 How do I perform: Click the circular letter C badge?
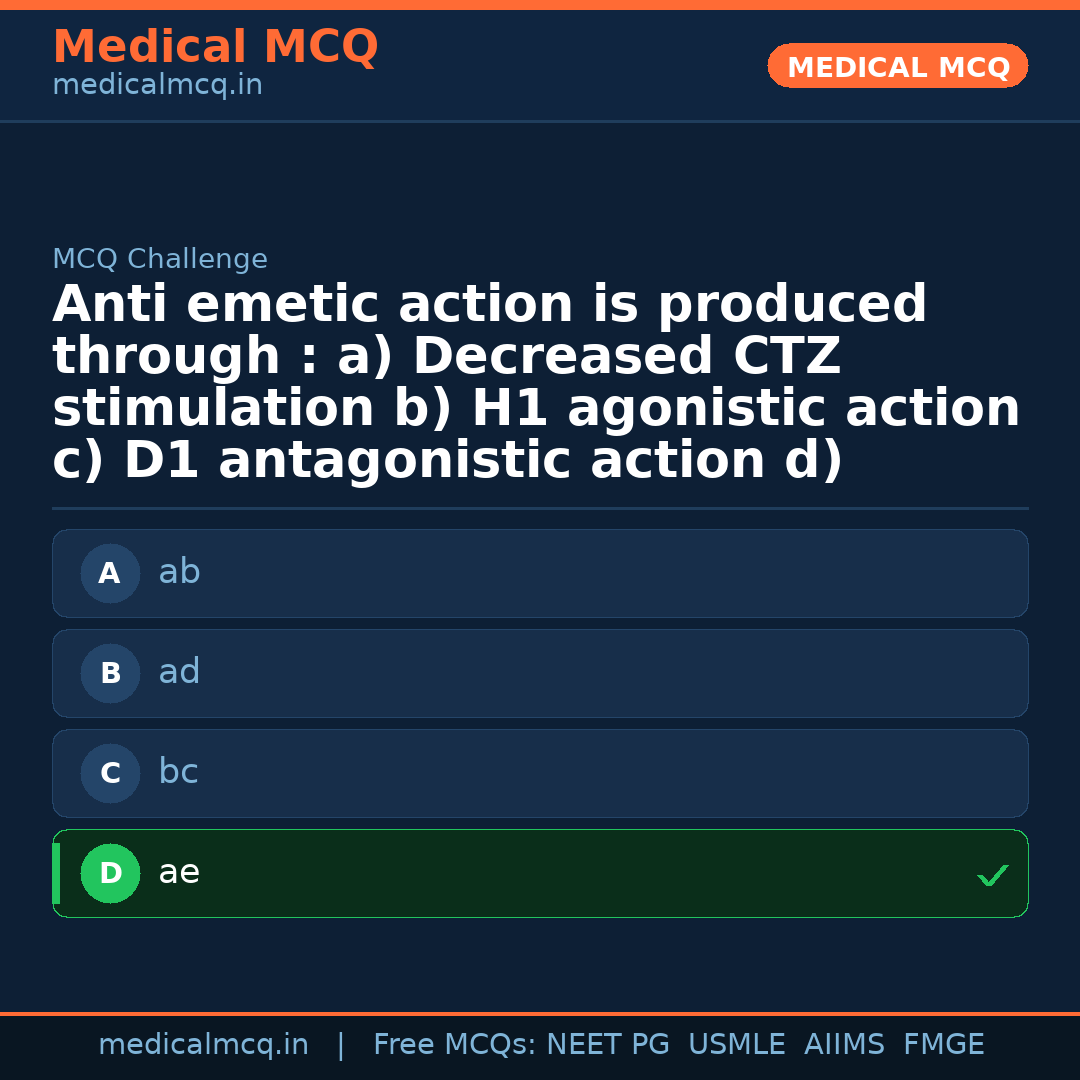click(x=110, y=773)
